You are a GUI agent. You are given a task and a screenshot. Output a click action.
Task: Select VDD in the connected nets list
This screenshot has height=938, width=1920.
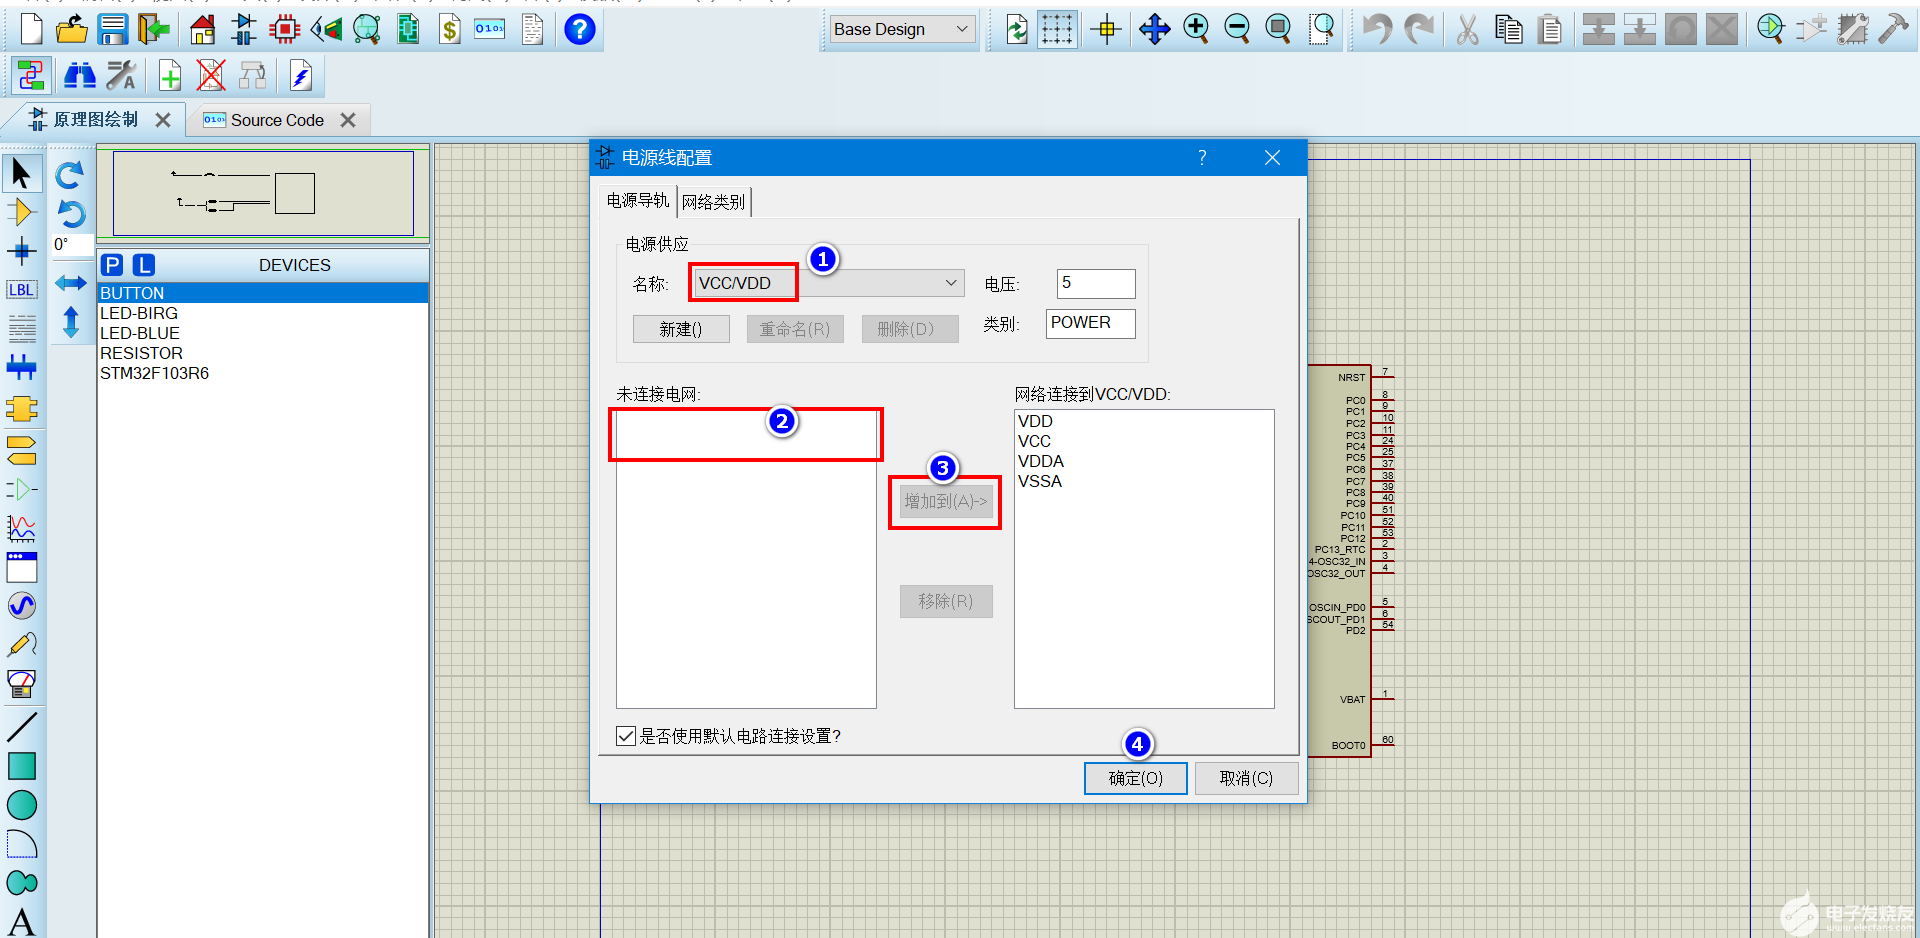click(x=1144, y=421)
